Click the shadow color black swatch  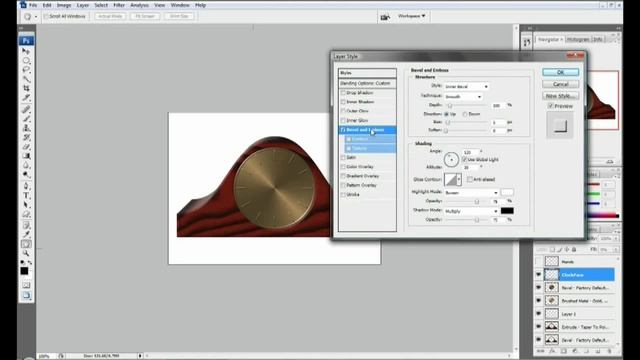tap(507, 211)
